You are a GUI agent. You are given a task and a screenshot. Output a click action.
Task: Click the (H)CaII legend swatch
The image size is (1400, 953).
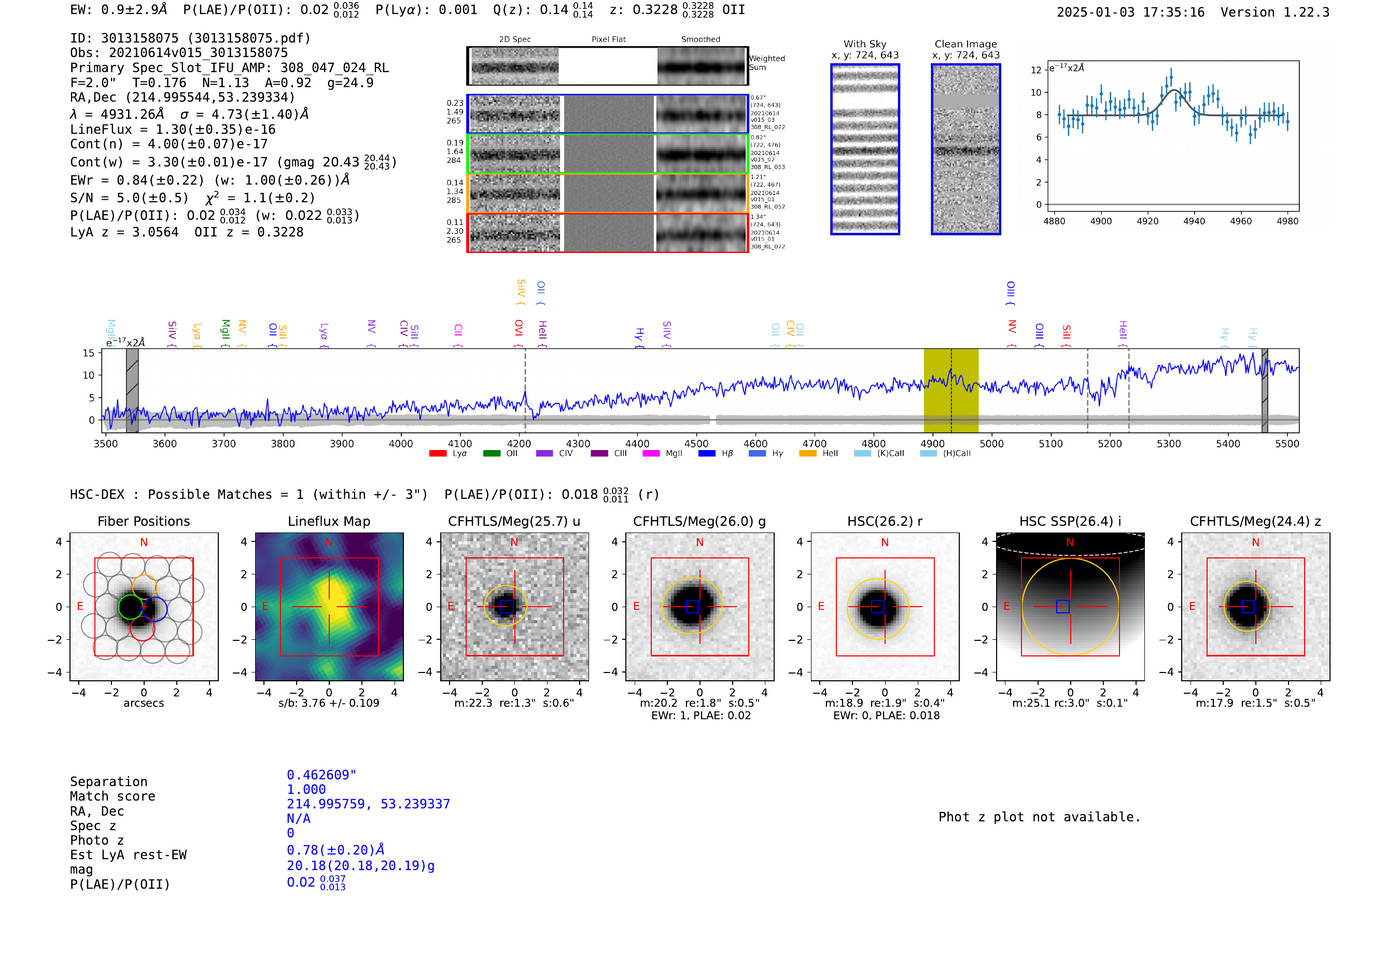tap(928, 454)
